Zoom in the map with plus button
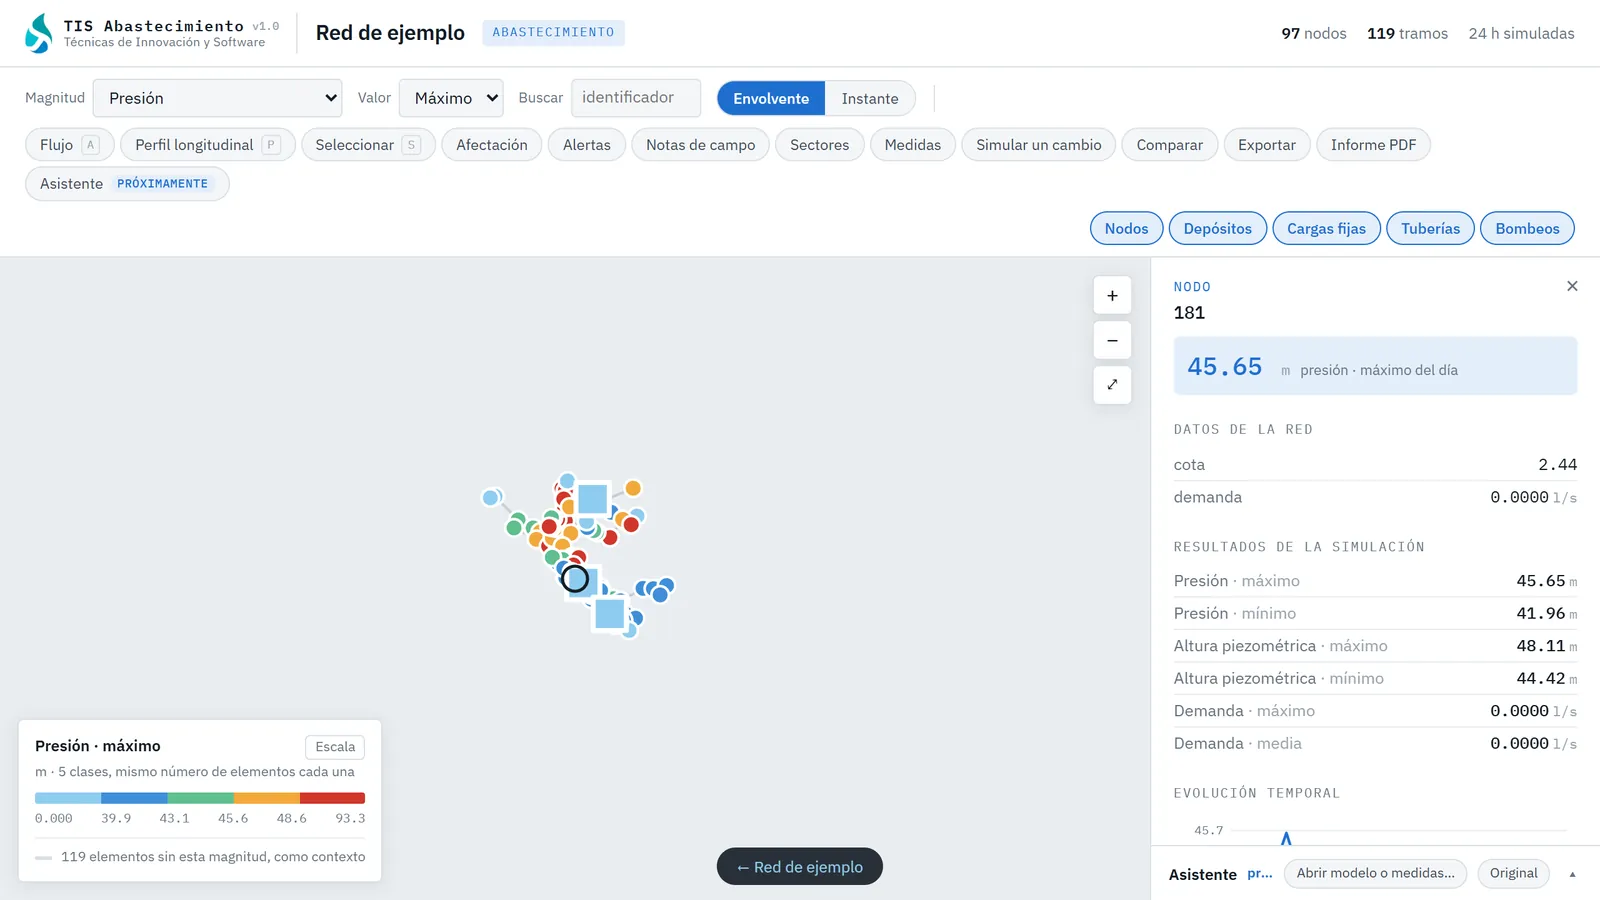1600x900 pixels. pyautogui.click(x=1112, y=296)
